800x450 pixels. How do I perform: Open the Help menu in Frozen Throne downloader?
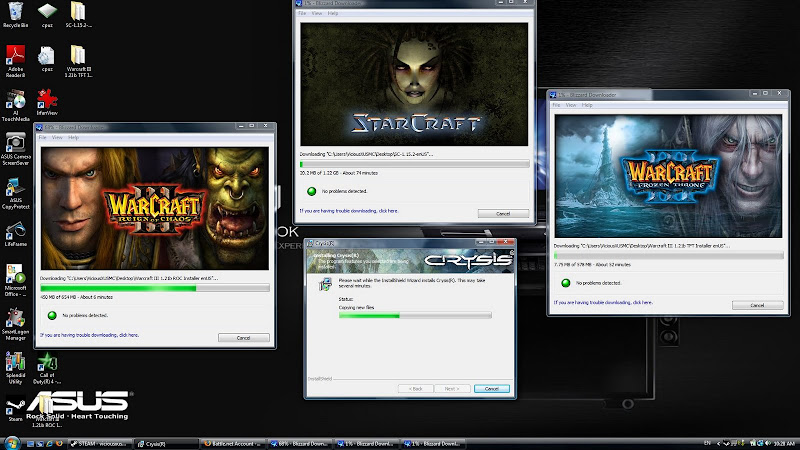(x=587, y=105)
